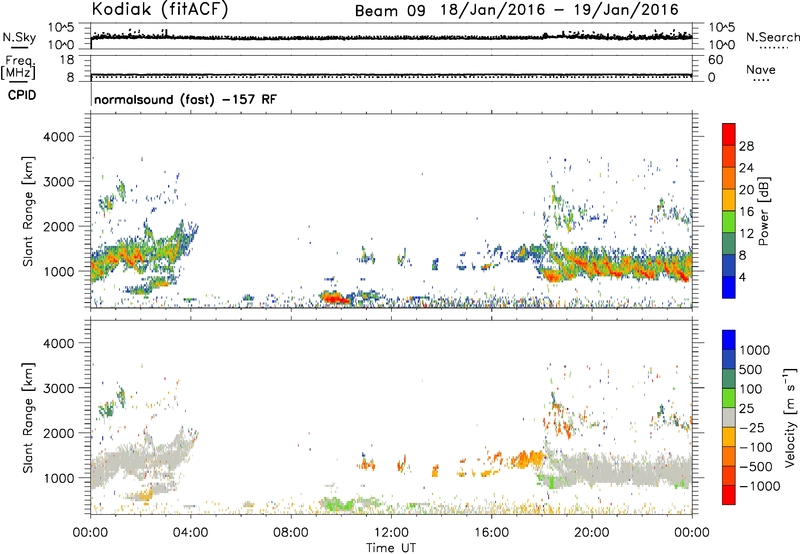Image resolution: width=800 pixels, height=554 pixels.
Task: Click the "24" power colorbar label
Action: coord(746,168)
